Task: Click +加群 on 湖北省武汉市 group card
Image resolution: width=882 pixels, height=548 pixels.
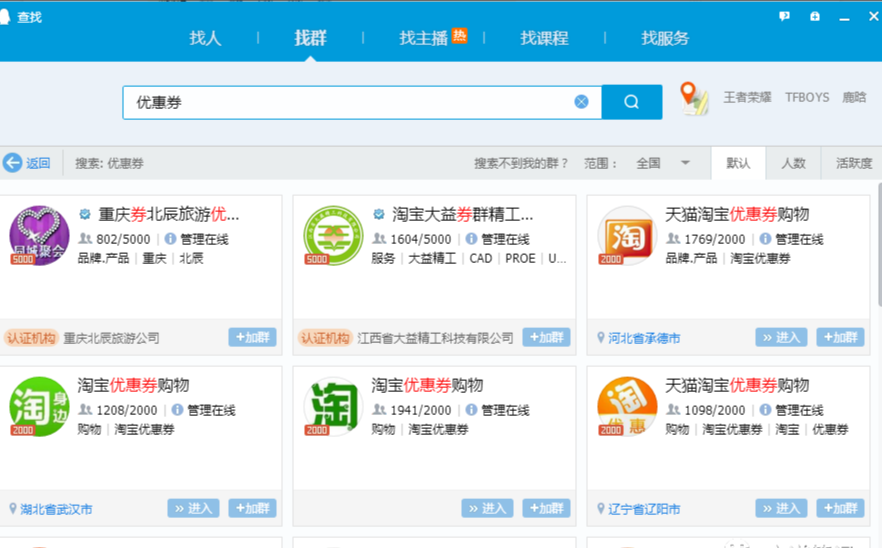Action: tap(253, 508)
